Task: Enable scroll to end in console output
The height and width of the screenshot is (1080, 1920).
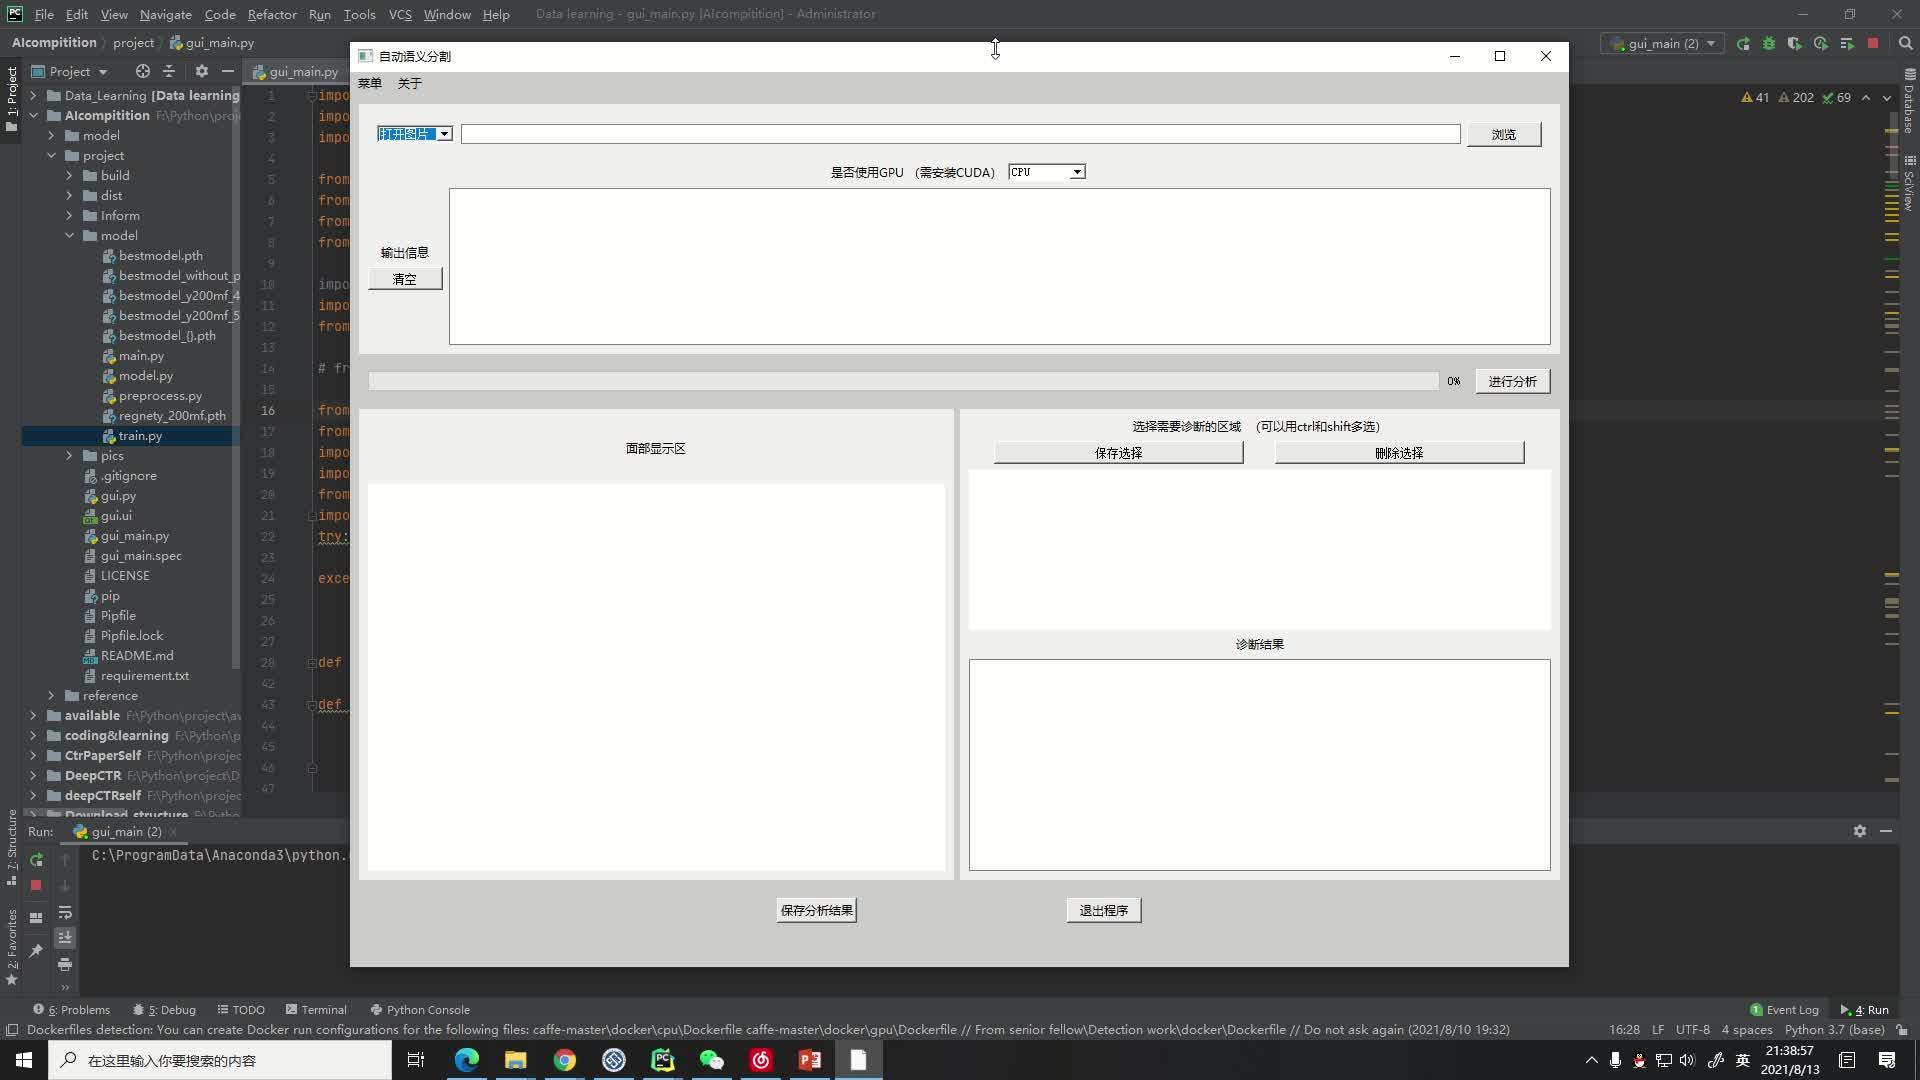Action: point(65,938)
